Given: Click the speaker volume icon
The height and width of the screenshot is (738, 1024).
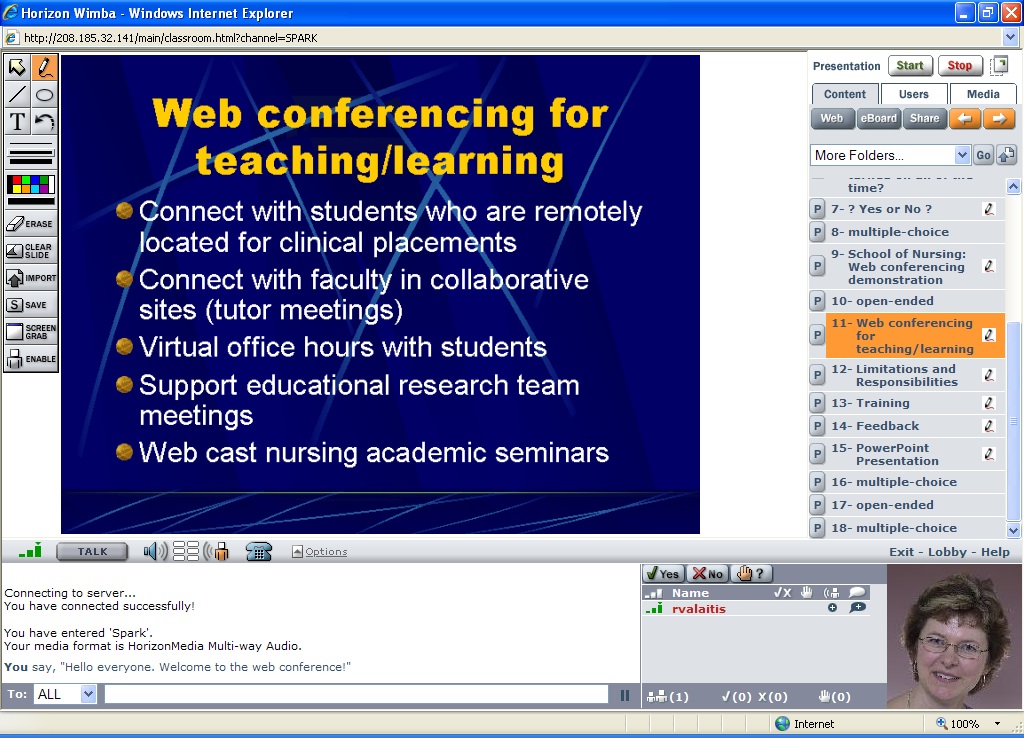Looking at the screenshot, I should [x=154, y=551].
